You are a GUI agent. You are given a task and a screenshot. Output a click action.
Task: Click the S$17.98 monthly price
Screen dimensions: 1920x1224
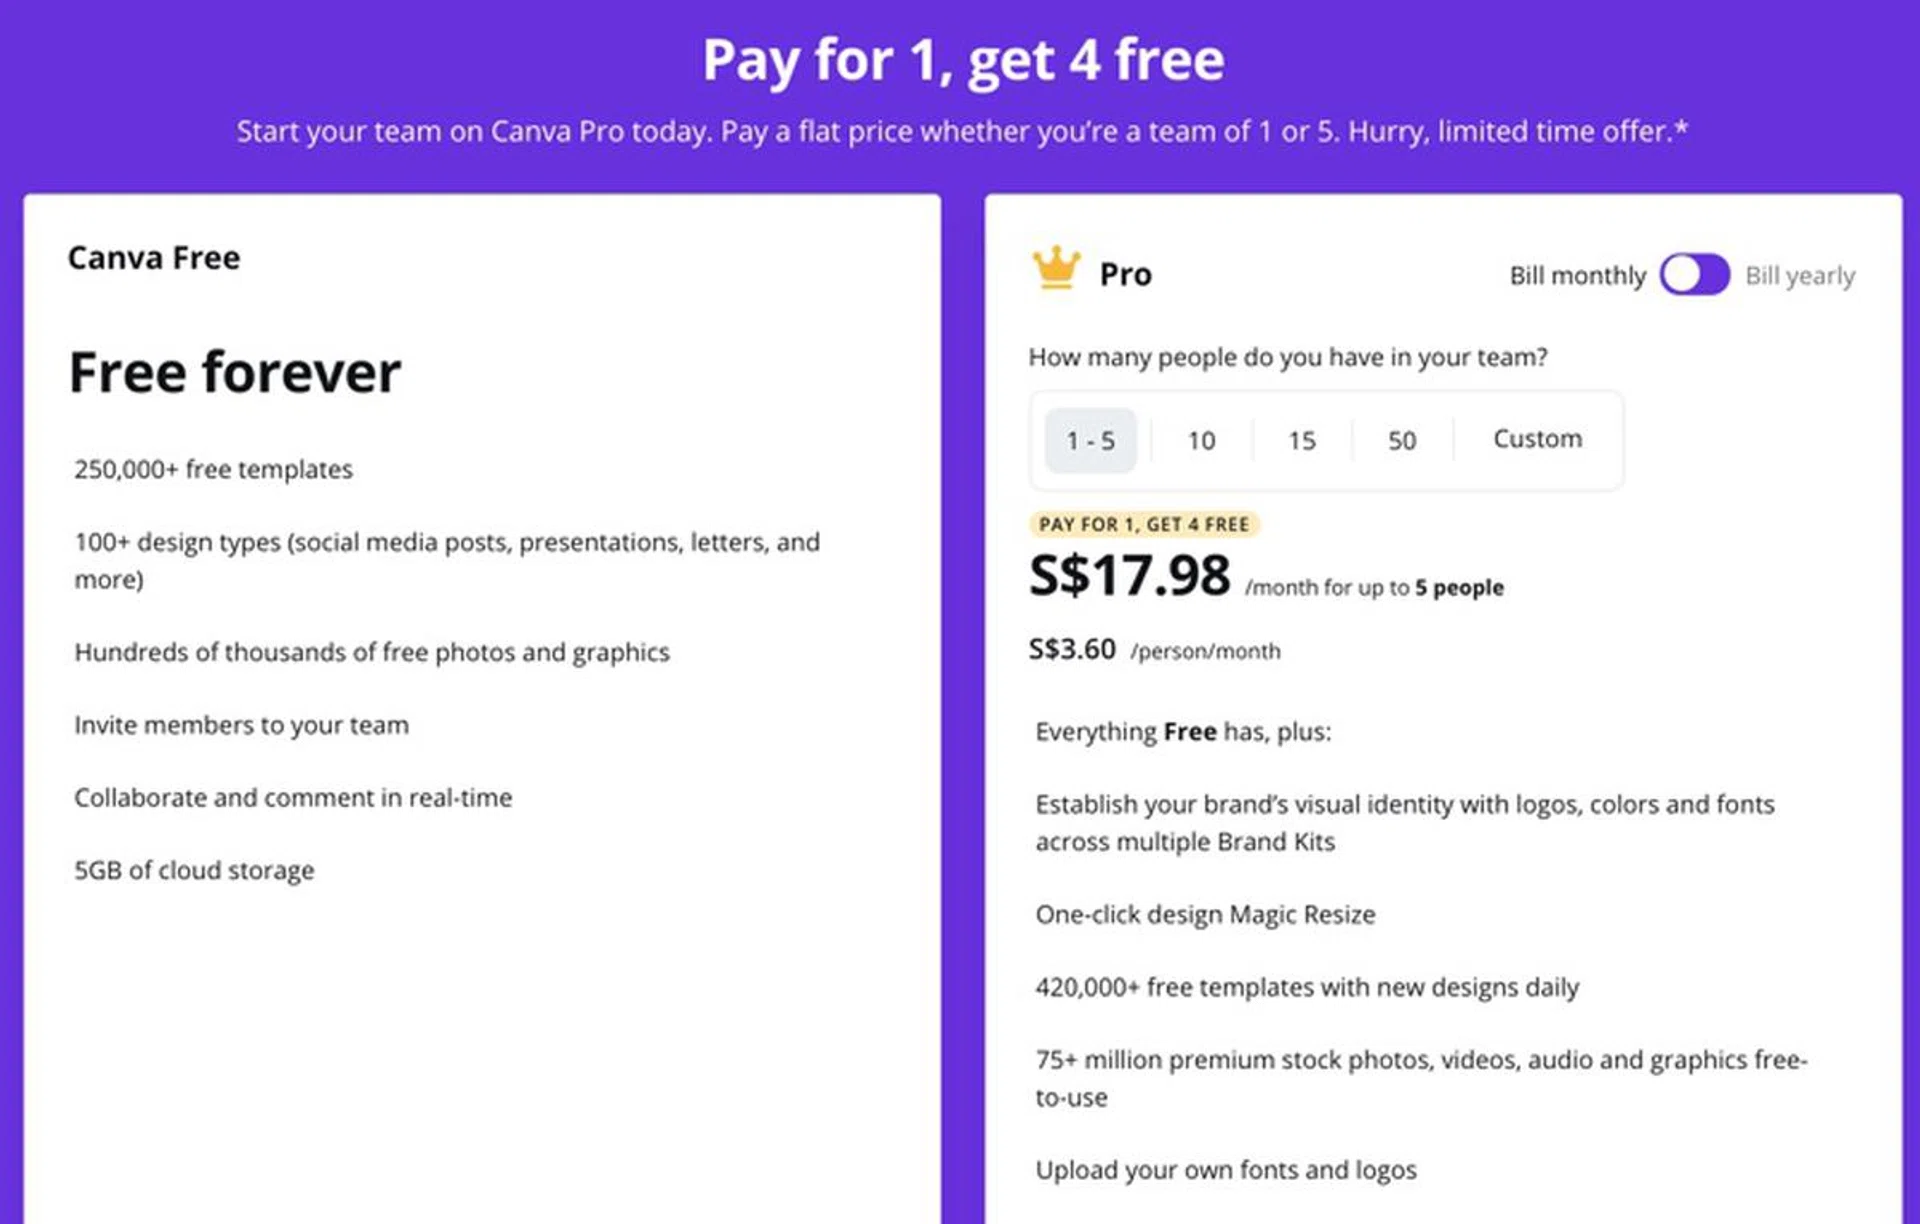click(1130, 576)
